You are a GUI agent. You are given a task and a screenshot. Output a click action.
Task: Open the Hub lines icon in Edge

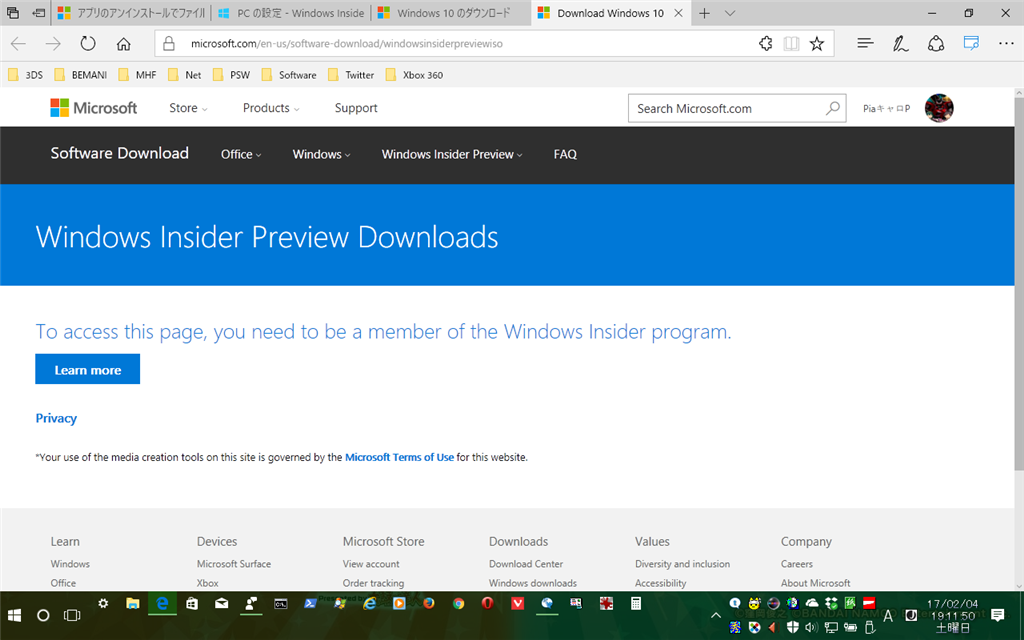click(x=865, y=44)
